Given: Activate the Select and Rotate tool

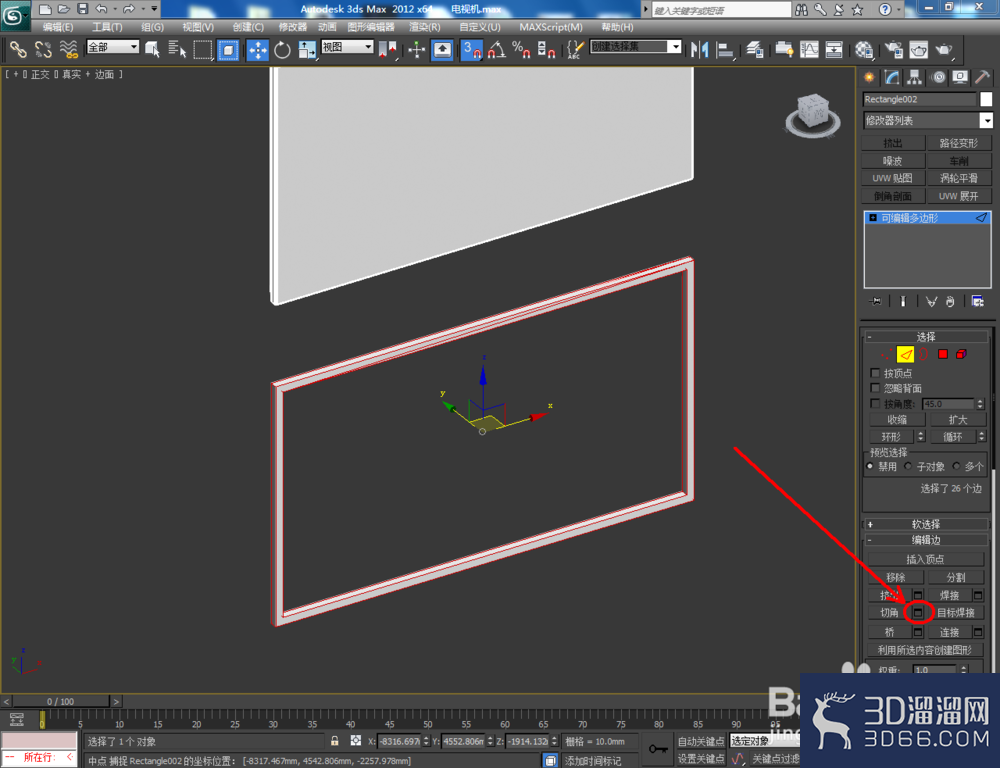Looking at the screenshot, I should pos(282,49).
